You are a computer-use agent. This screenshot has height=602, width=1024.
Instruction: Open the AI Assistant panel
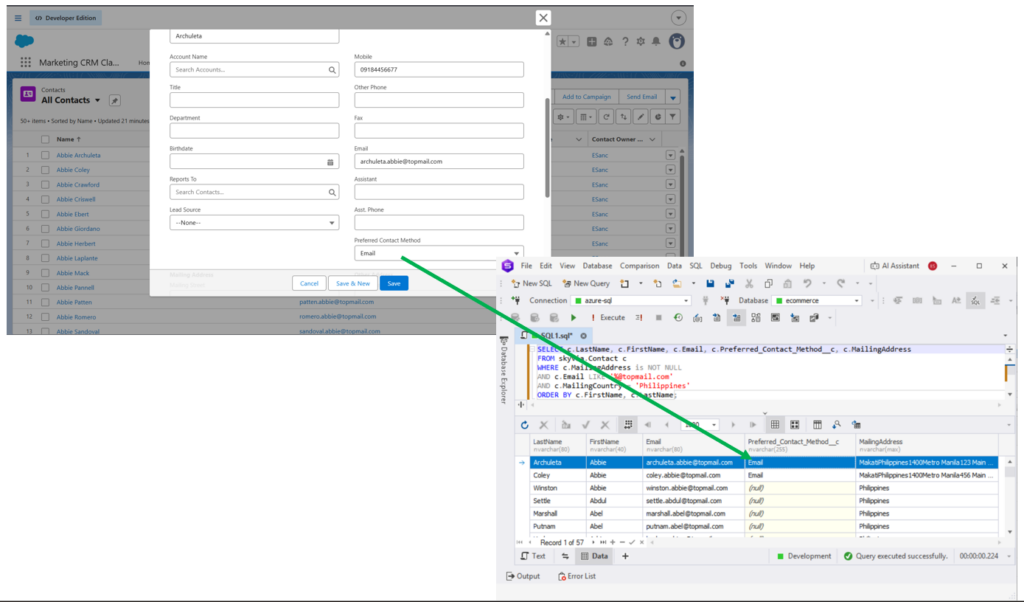pyautogui.click(x=897, y=266)
